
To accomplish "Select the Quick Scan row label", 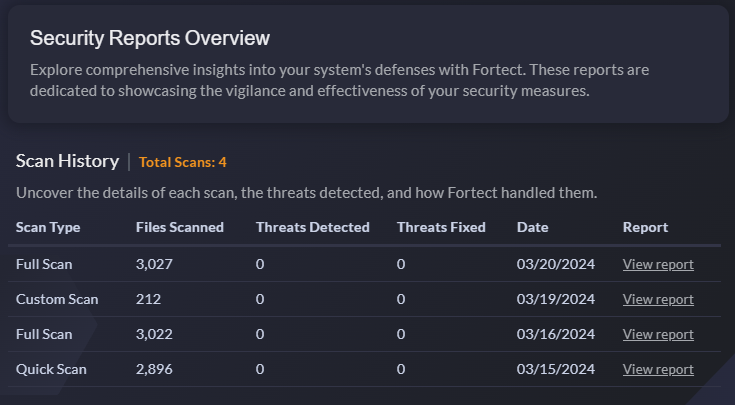I will pos(51,369).
